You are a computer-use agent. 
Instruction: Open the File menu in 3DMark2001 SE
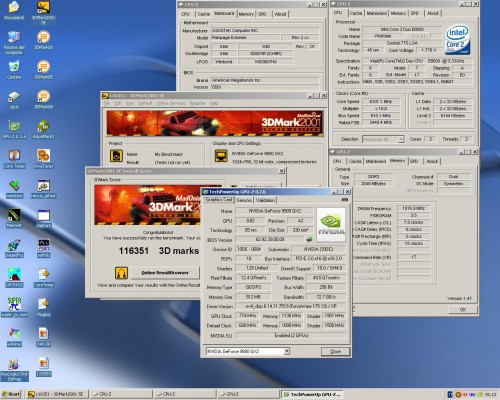(x=107, y=103)
